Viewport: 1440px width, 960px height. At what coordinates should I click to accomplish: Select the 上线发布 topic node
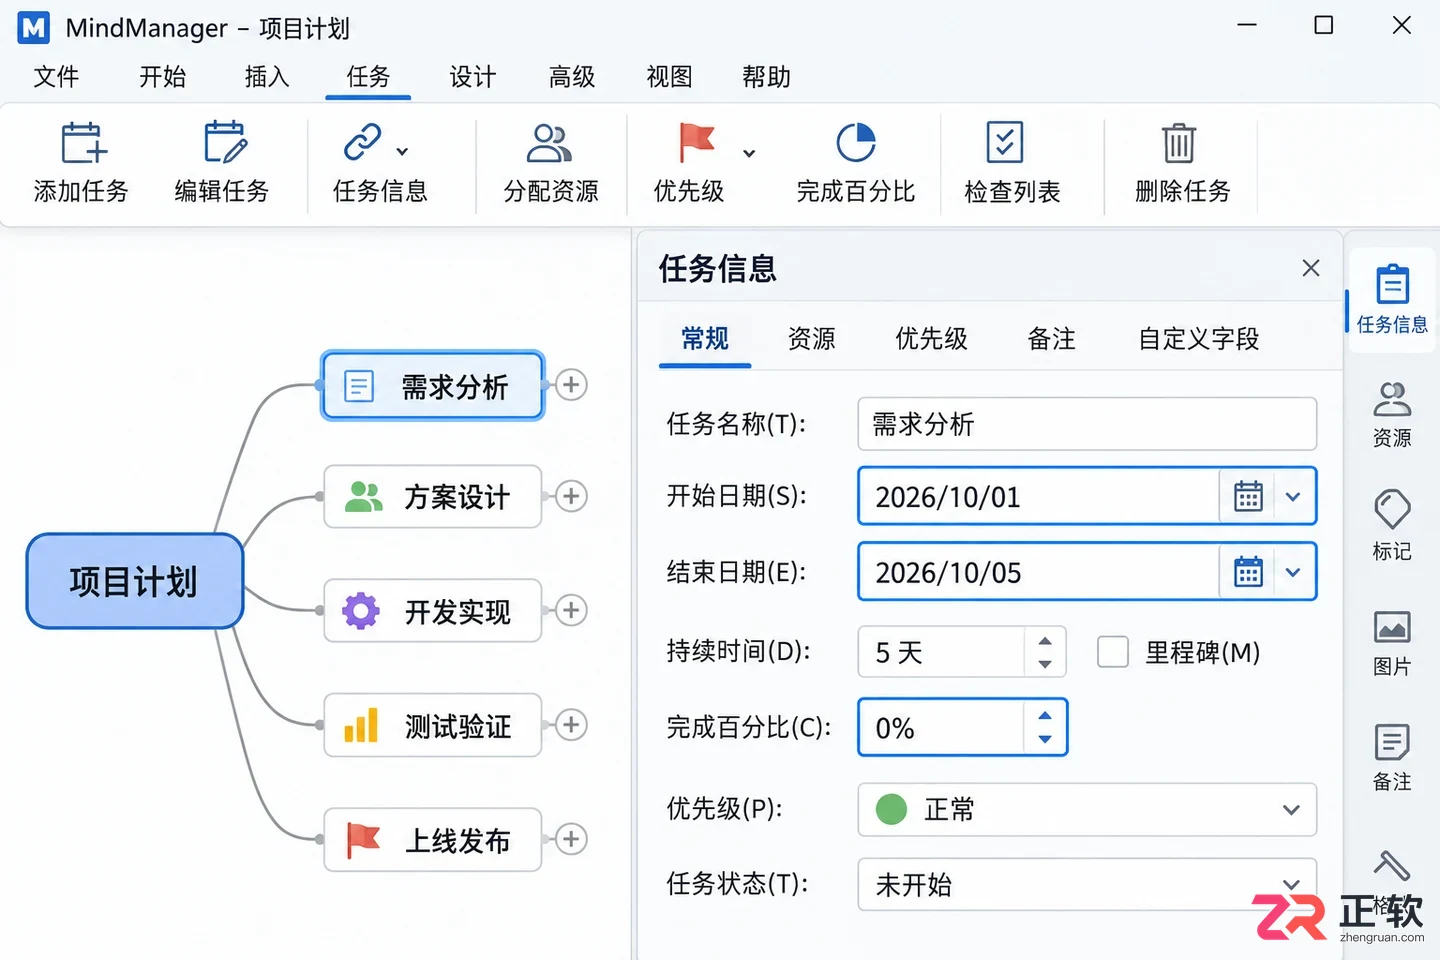(x=432, y=840)
